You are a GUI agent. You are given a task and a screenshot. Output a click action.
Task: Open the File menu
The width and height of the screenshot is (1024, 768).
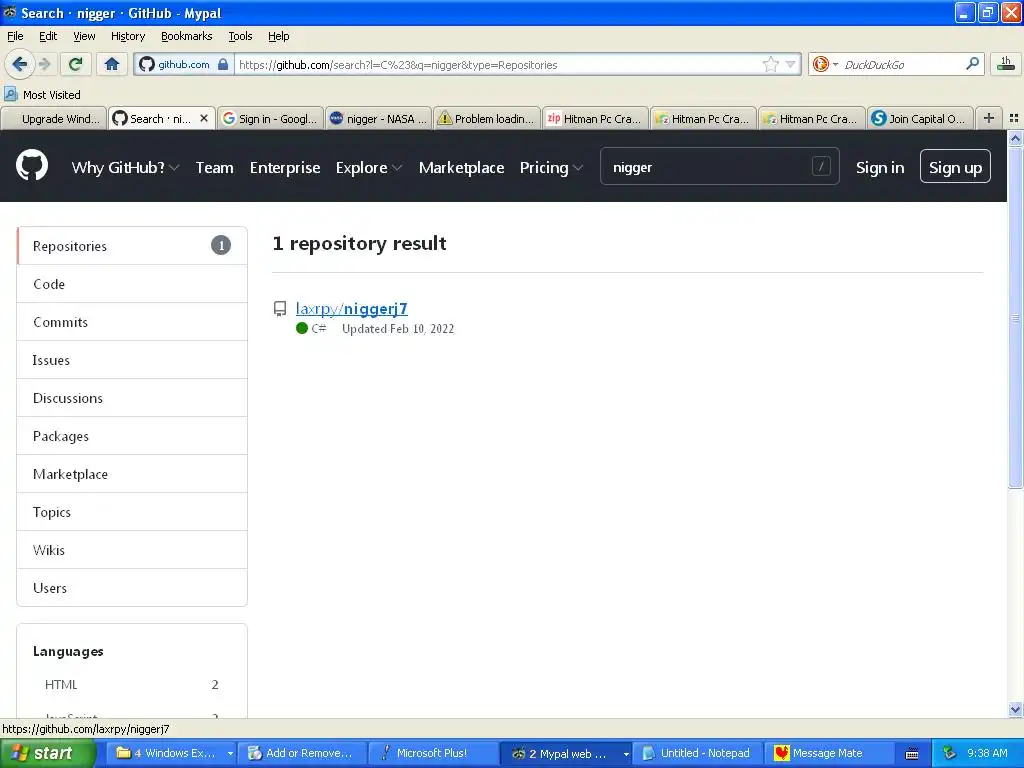pyautogui.click(x=15, y=36)
